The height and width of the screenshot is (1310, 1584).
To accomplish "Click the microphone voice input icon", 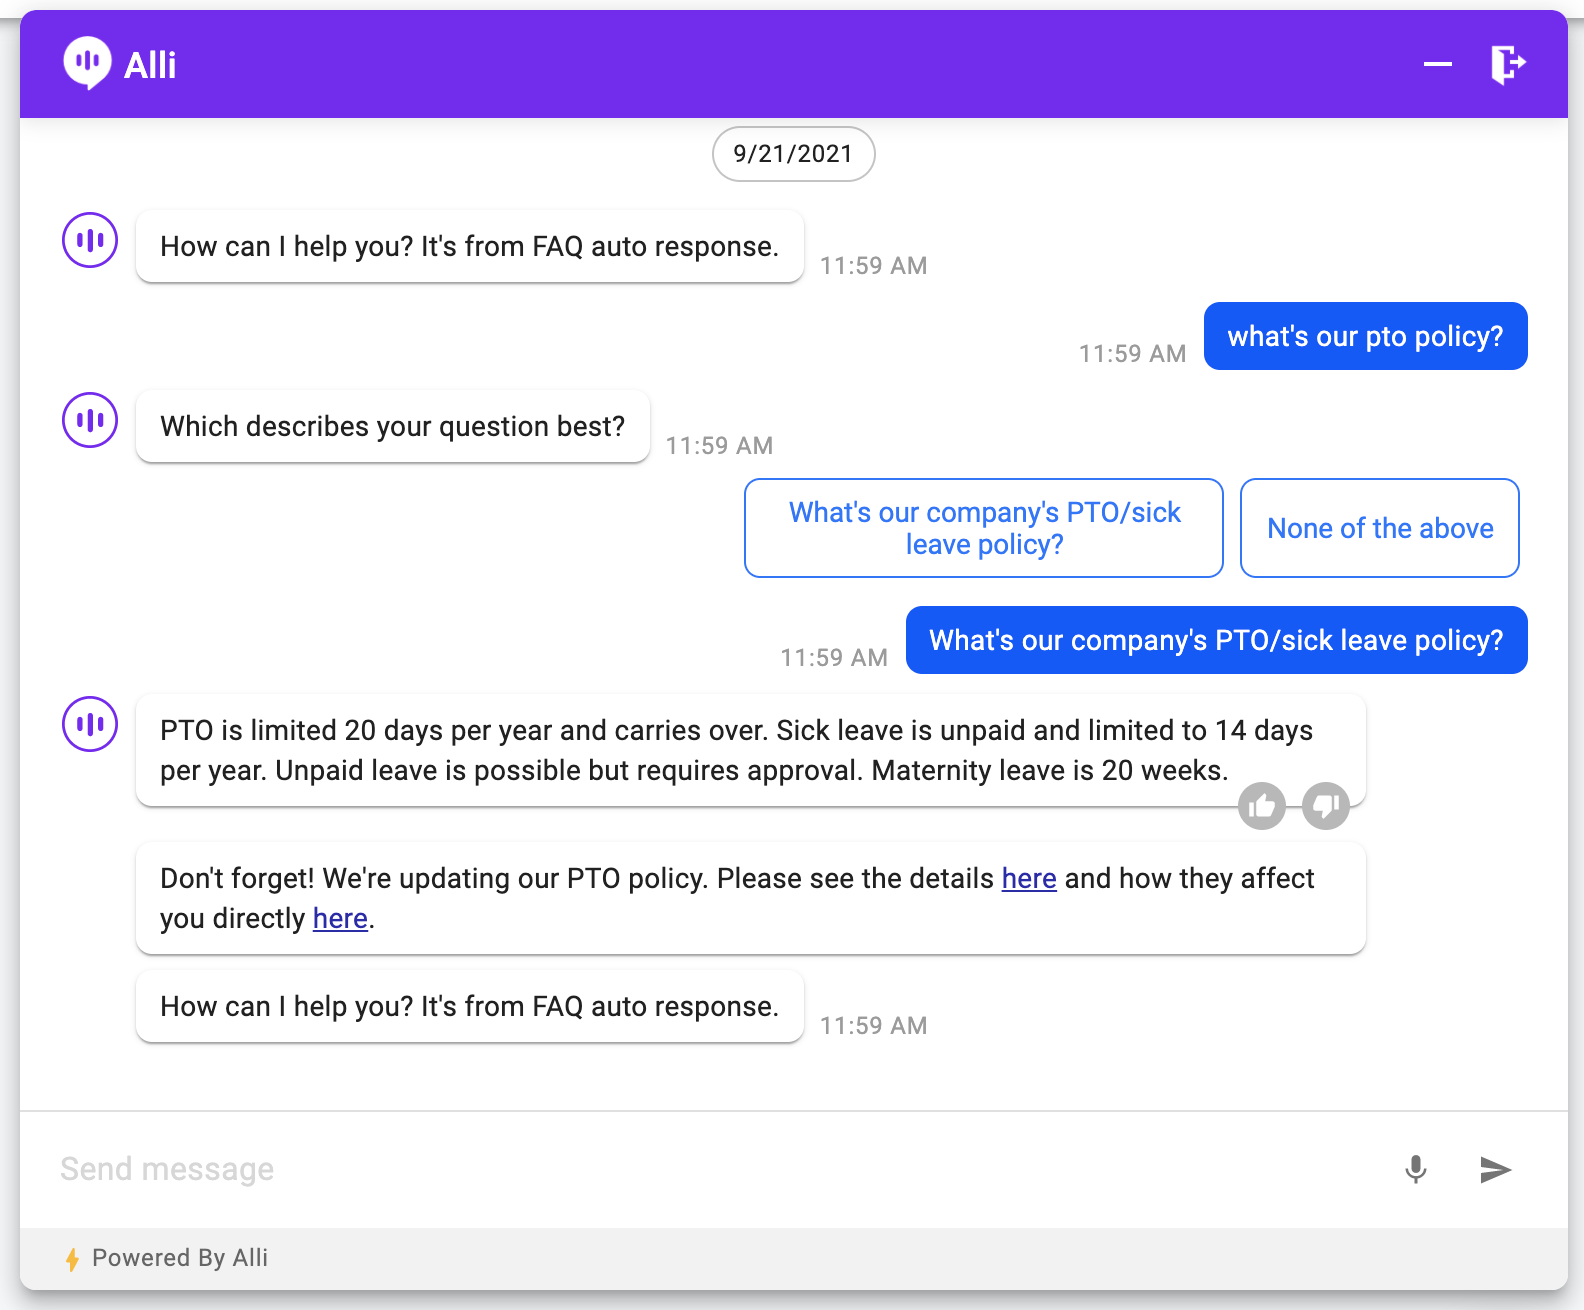I will [1415, 1169].
